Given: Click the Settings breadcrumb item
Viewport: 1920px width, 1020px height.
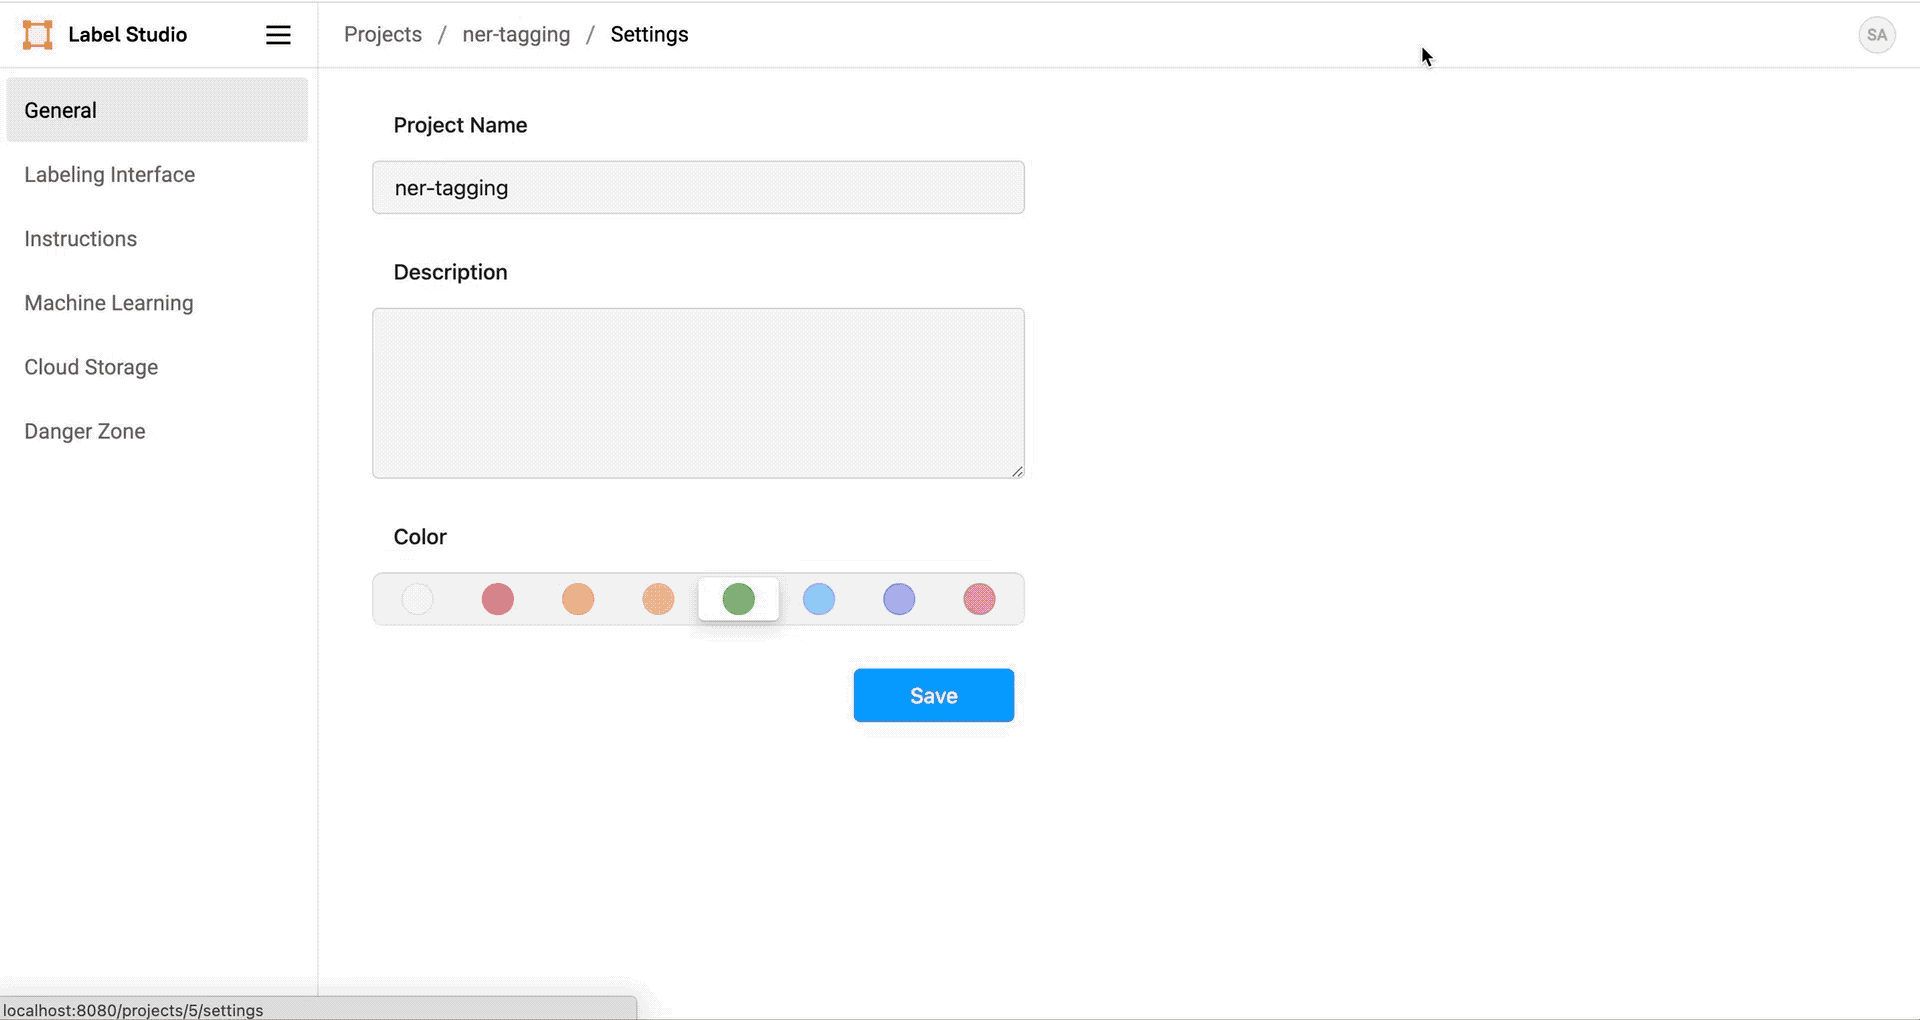Looking at the screenshot, I should 649,34.
